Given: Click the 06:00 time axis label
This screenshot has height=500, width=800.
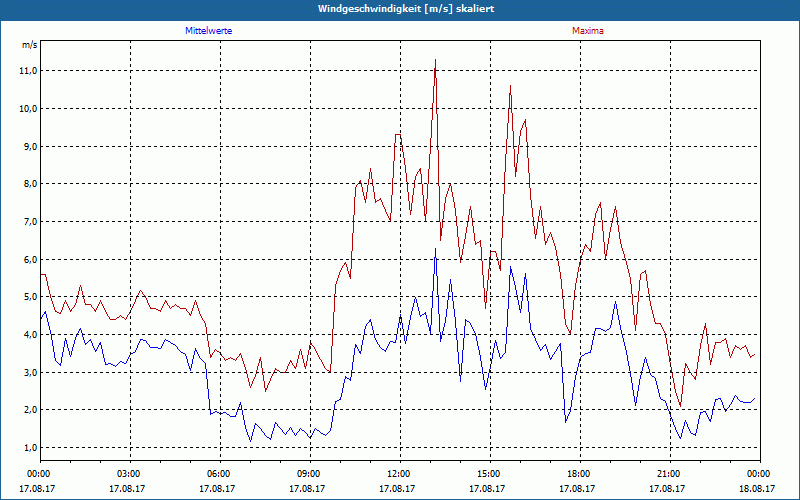Looking at the screenshot, I should 220,474.
